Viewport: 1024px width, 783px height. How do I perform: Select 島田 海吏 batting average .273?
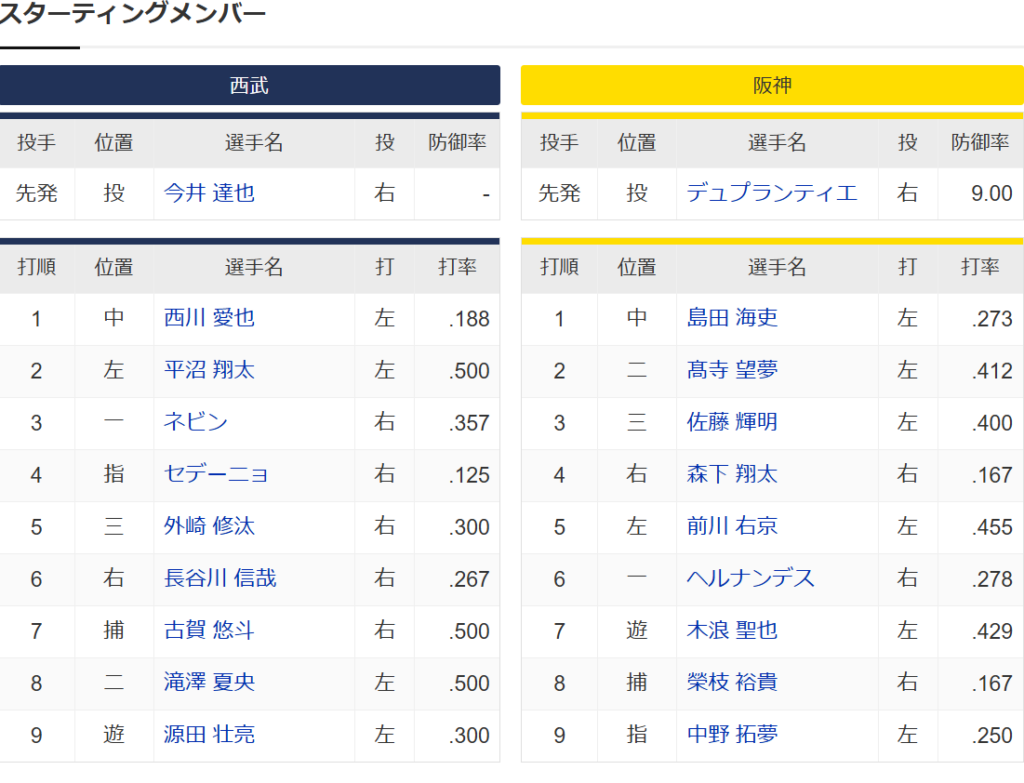click(992, 319)
